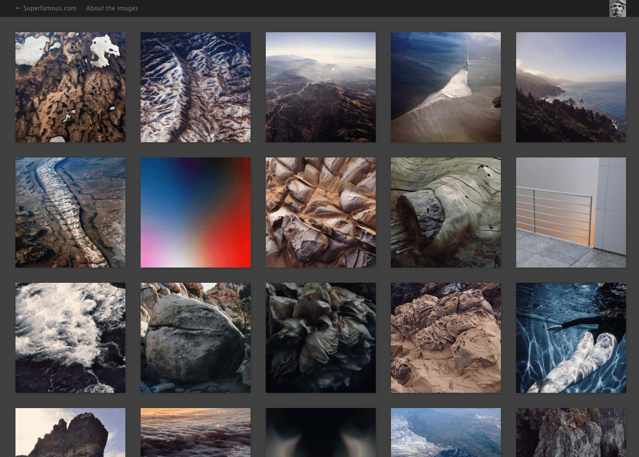Open the dark symmetrical blur thumbnail
Image resolution: width=639 pixels, height=457 pixels.
(321, 432)
